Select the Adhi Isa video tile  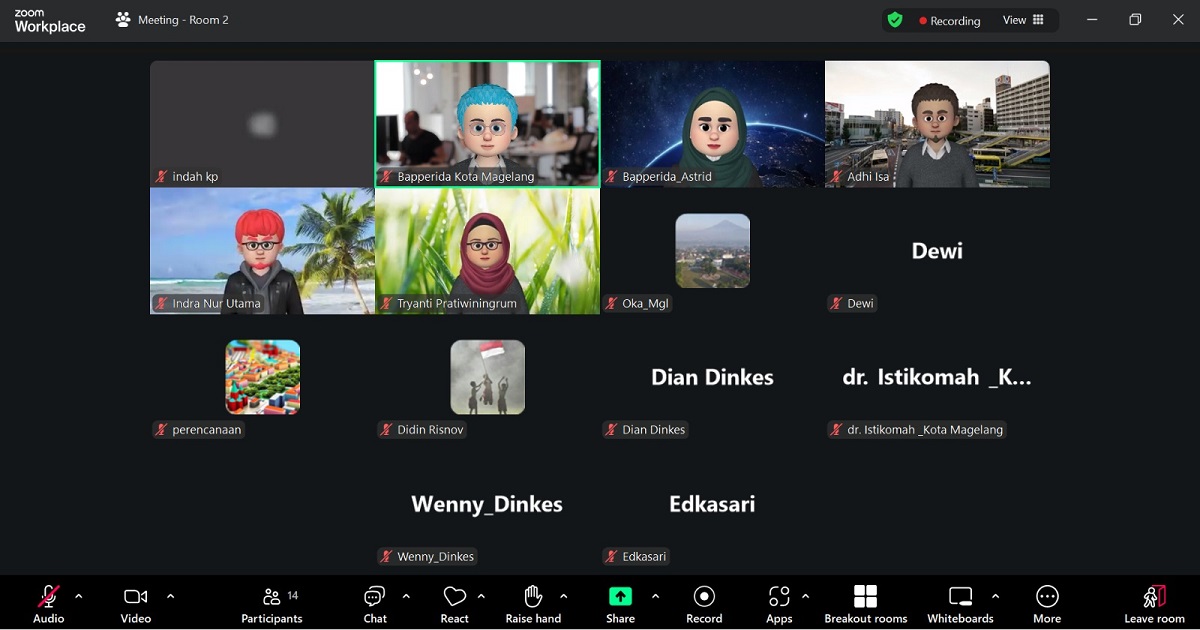pyautogui.click(x=937, y=124)
